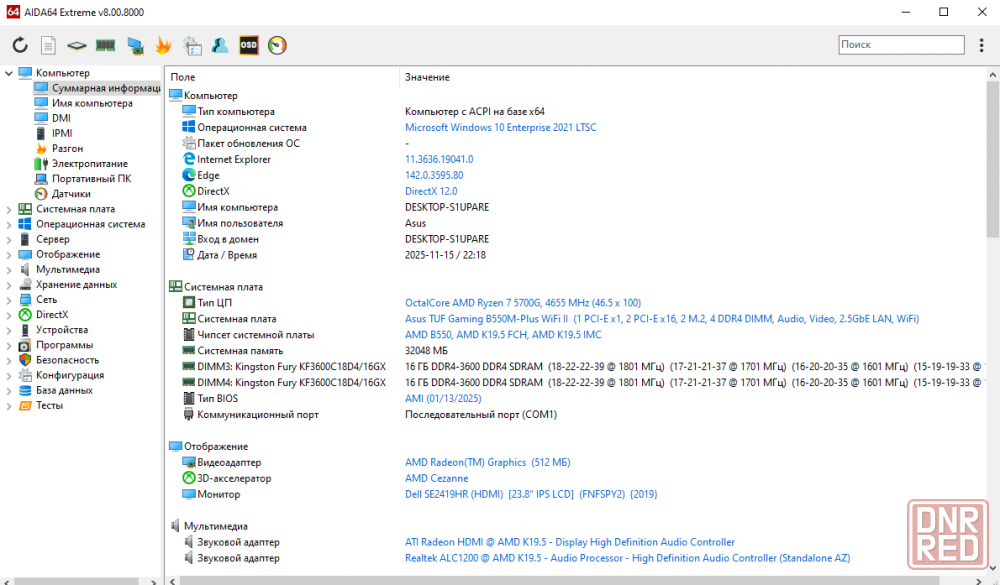1000x585 pixels.
Task: Expand the Системная плата tree node
Action: coord(9,209)
